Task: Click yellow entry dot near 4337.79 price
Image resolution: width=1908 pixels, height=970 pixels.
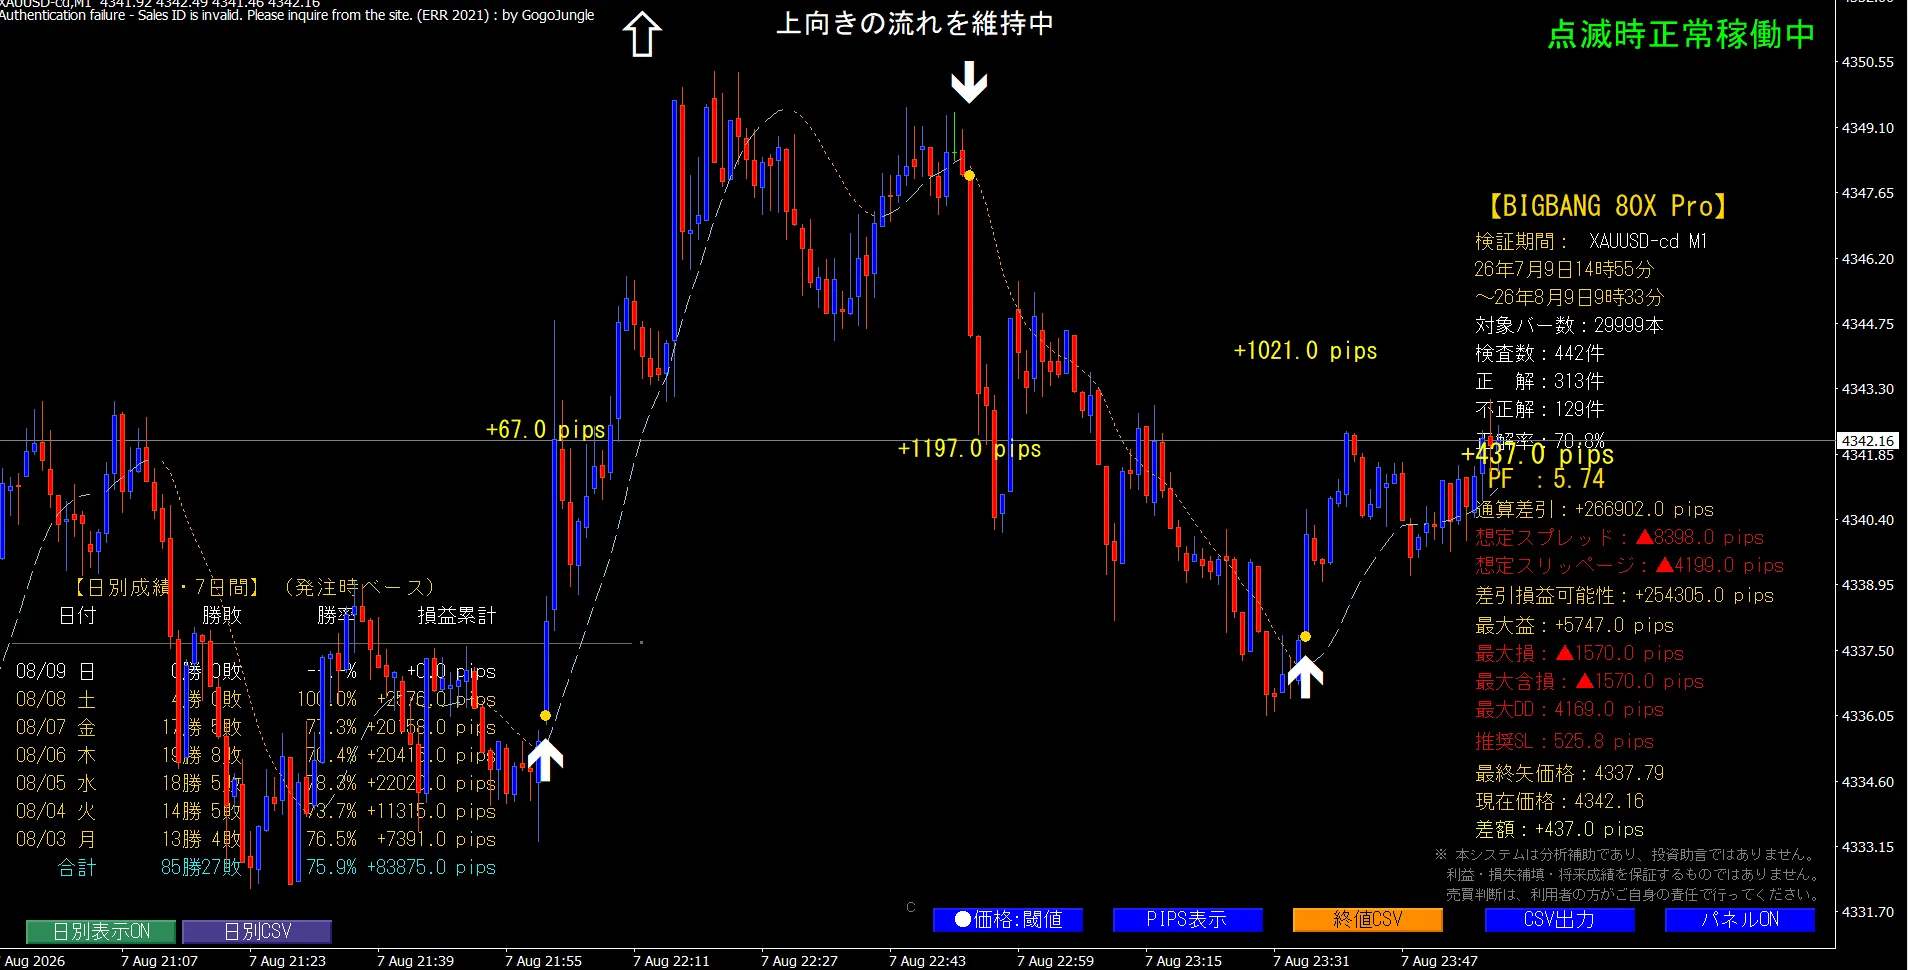Action: [x=1305, y=637]
